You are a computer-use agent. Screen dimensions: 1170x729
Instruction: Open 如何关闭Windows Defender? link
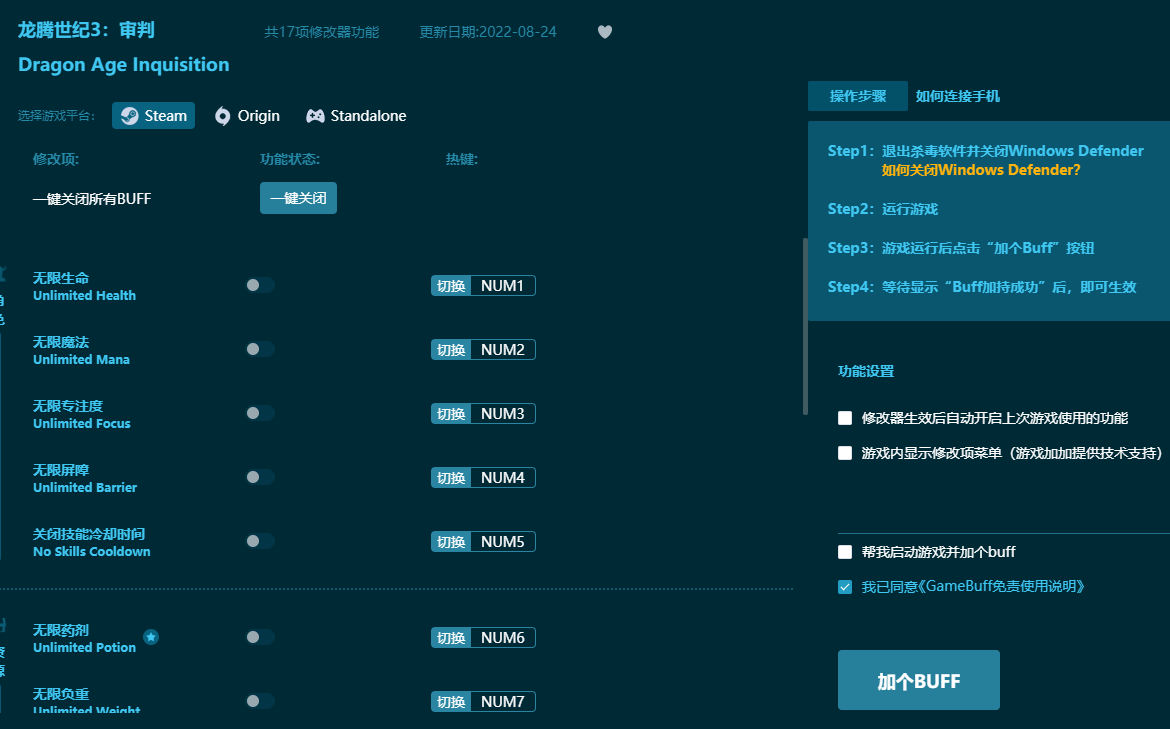pos(981,170)
